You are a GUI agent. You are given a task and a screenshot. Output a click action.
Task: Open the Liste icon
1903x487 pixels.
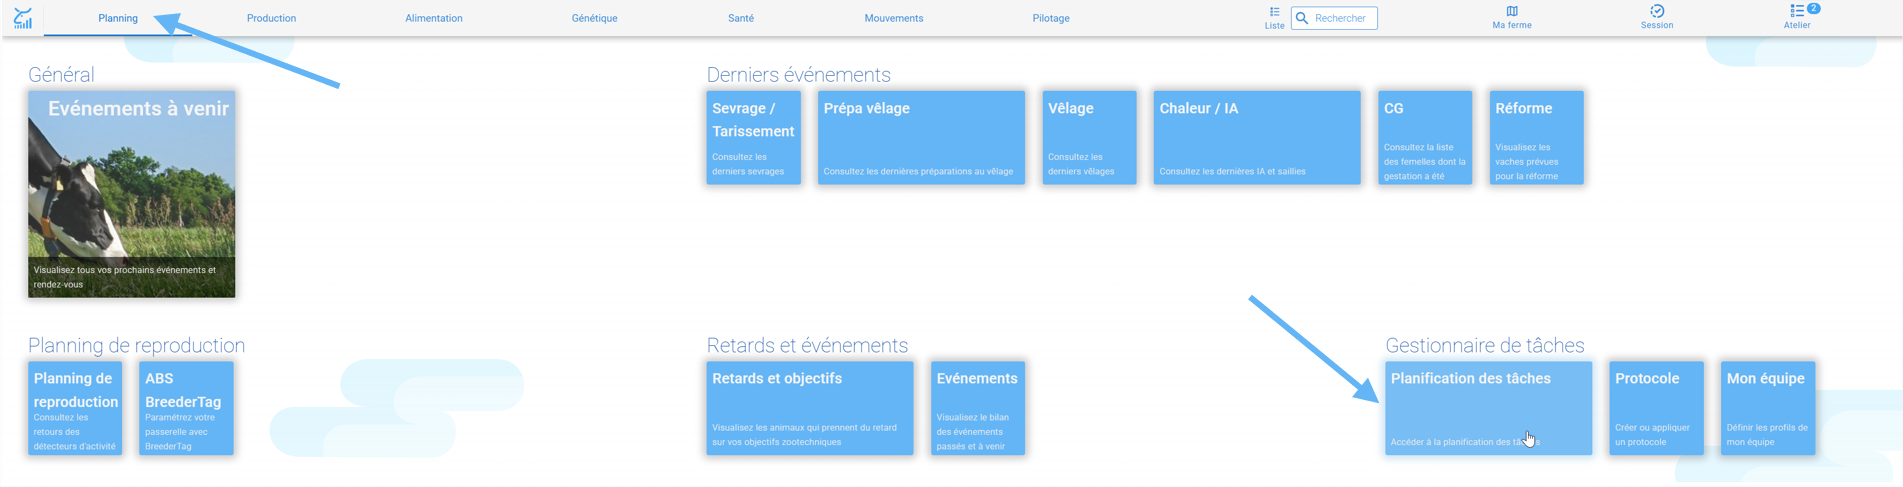(x=1274, y=18)
